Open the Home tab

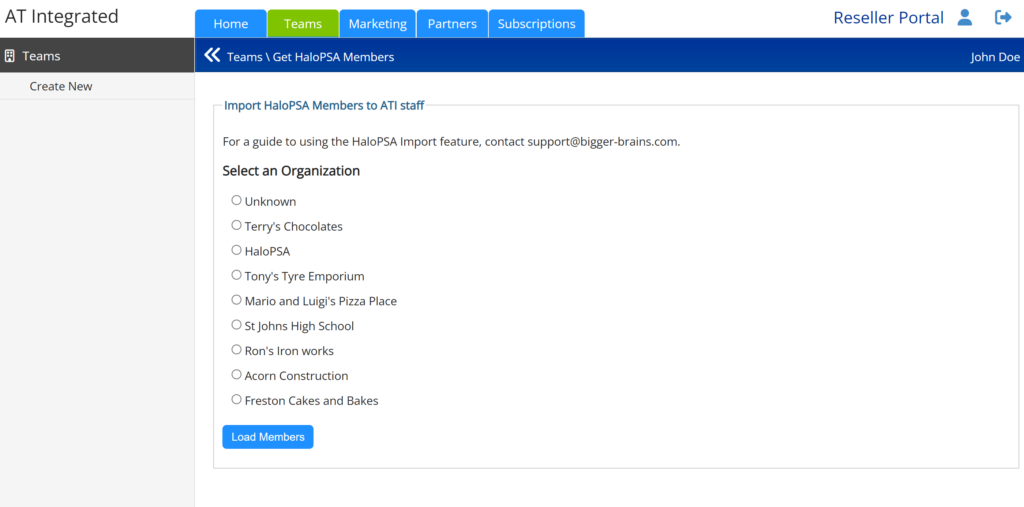(231, 24)
